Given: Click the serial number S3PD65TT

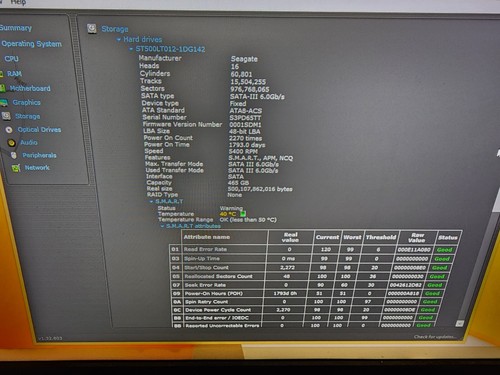Looking at the screenshot, I should (x=245, y=118).
